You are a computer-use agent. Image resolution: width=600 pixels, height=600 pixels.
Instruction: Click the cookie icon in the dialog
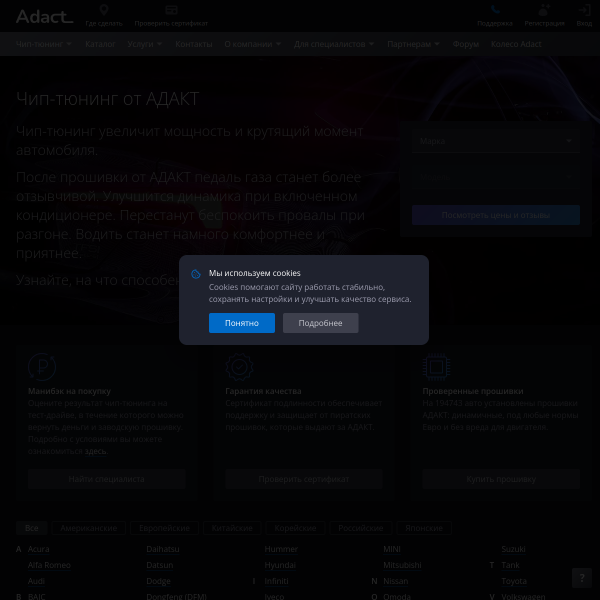click(196, 274)
